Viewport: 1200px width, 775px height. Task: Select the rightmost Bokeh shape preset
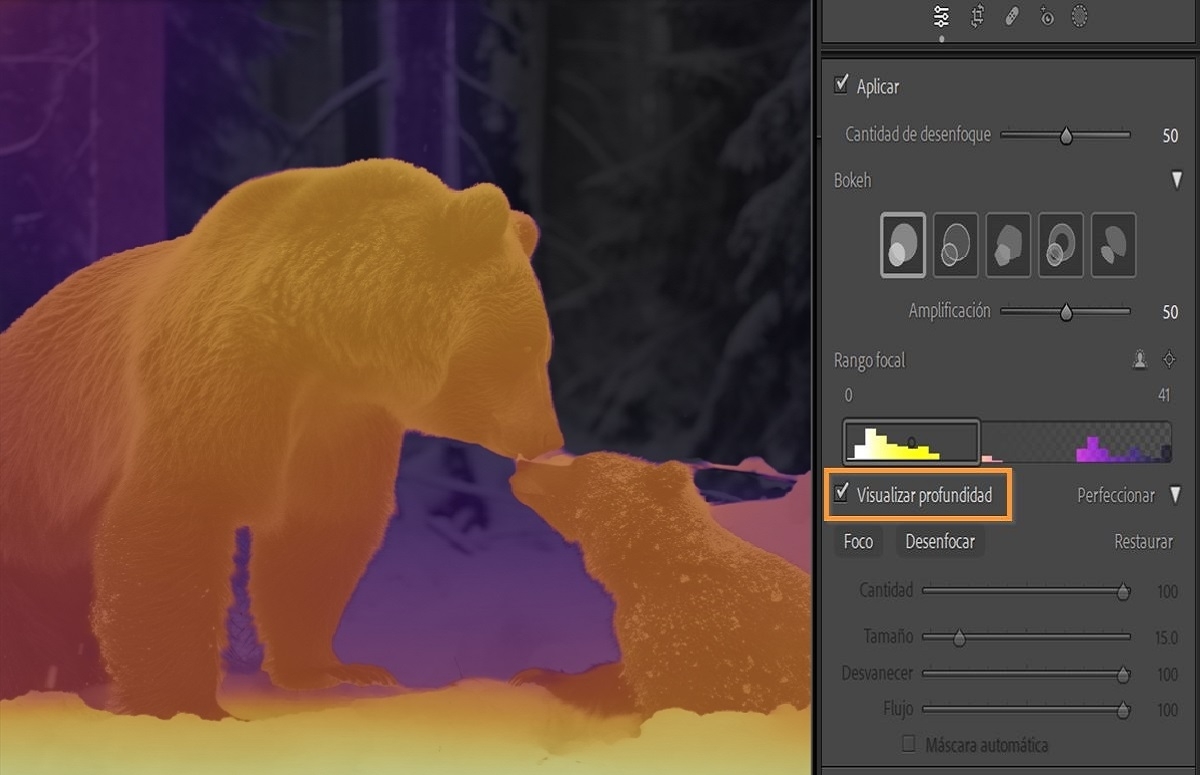click(x=1113, y=244)
